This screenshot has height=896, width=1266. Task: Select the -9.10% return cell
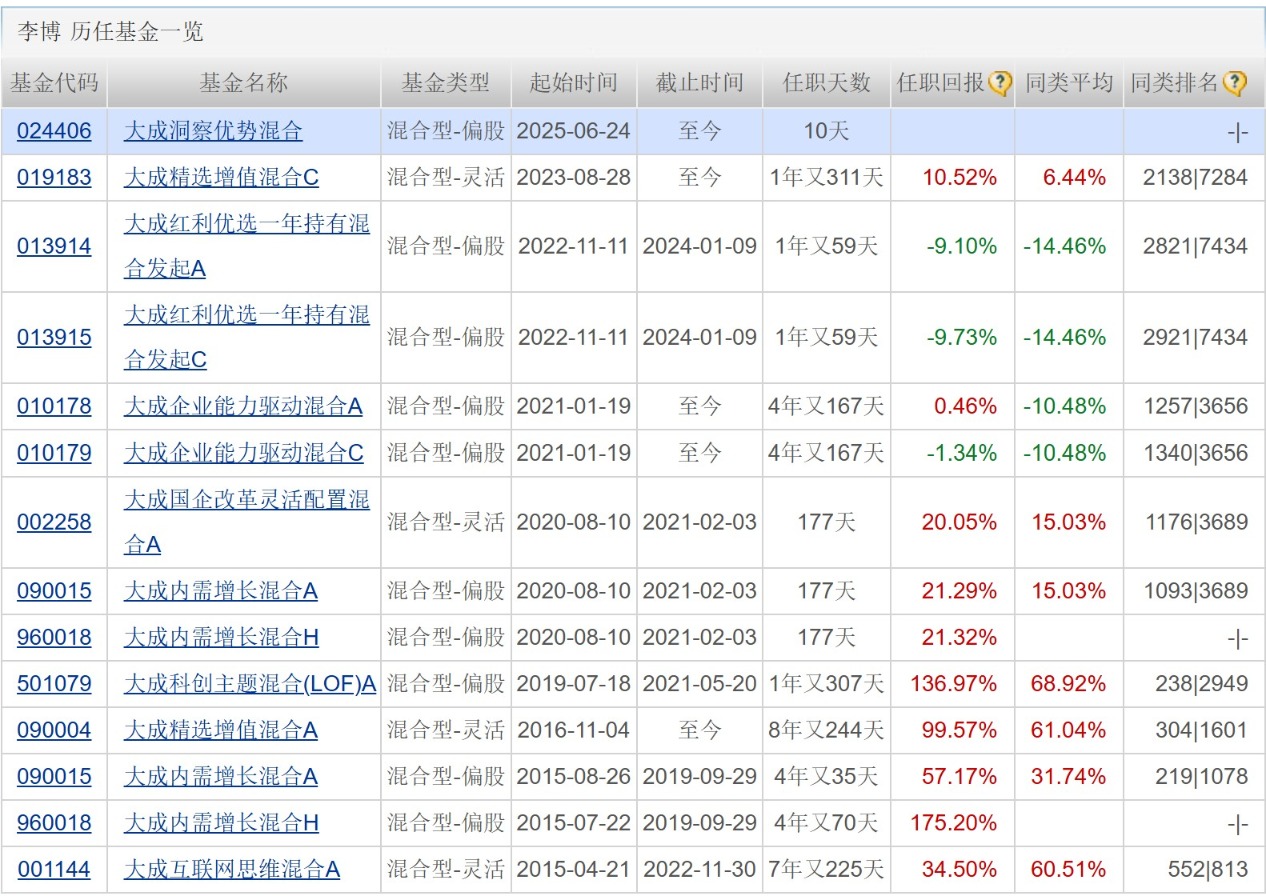pos(953,246)
